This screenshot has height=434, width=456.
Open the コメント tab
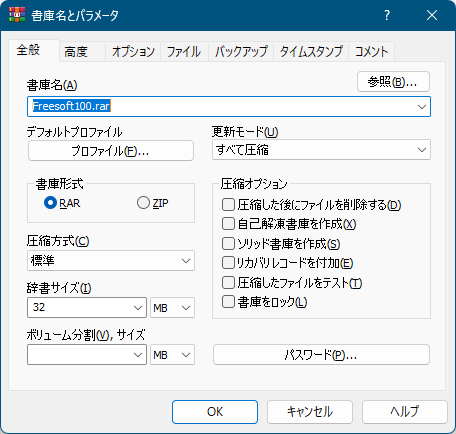[x=371, y=52]
